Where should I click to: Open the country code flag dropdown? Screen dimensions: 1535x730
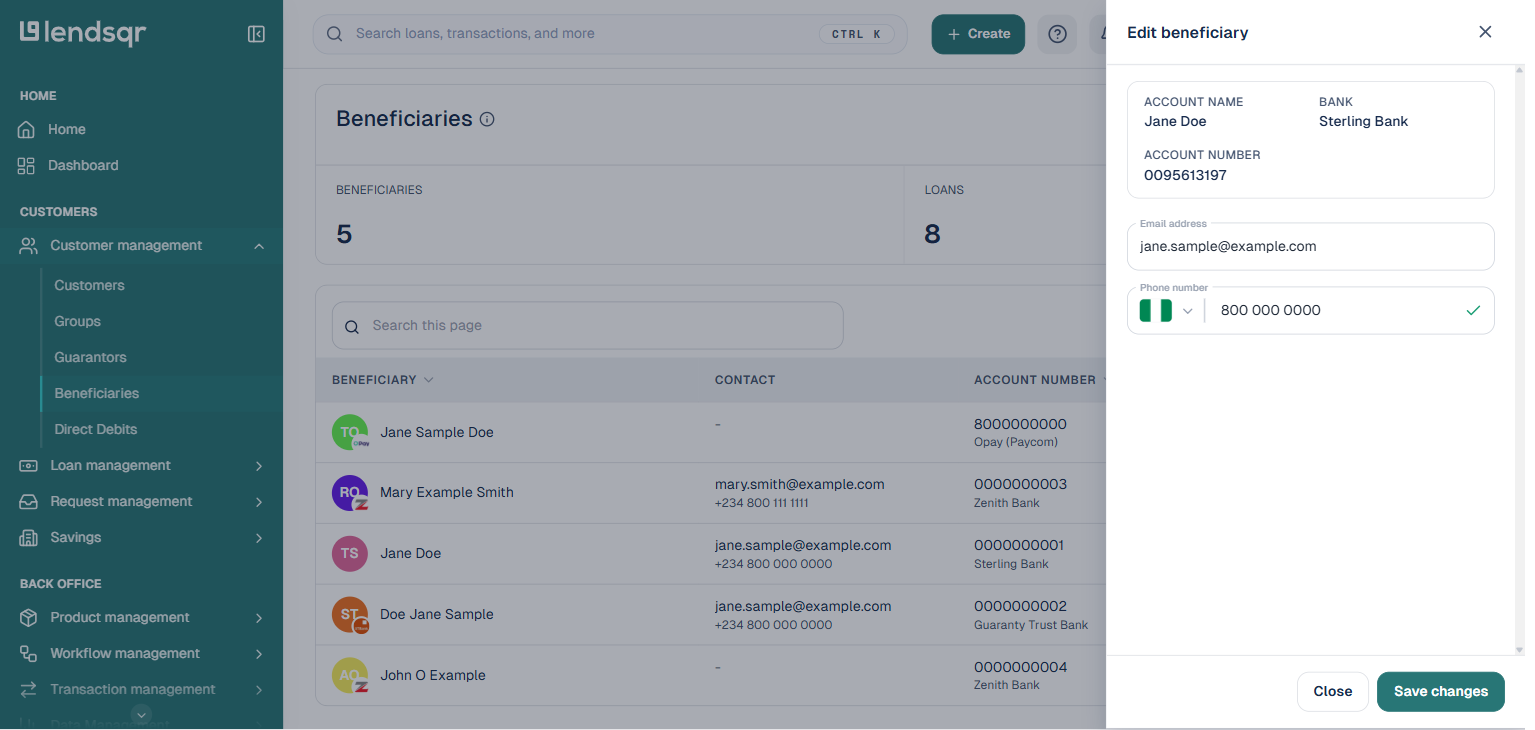pos(1167,311)
